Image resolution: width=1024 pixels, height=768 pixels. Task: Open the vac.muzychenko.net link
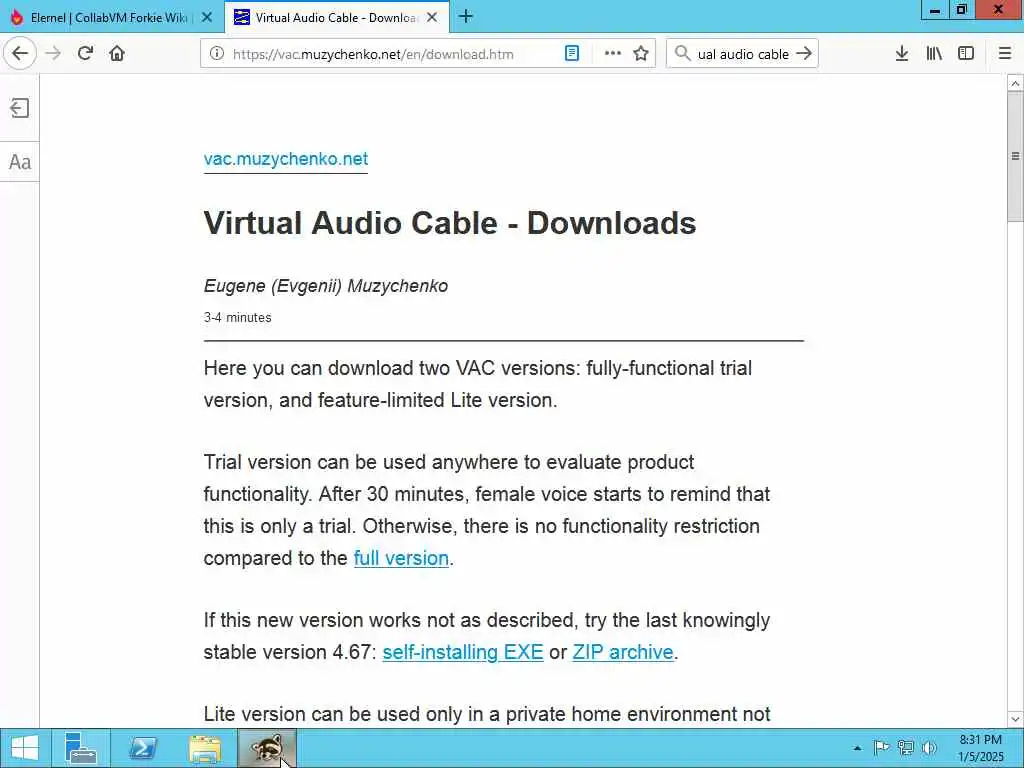[x=285, y=159]
